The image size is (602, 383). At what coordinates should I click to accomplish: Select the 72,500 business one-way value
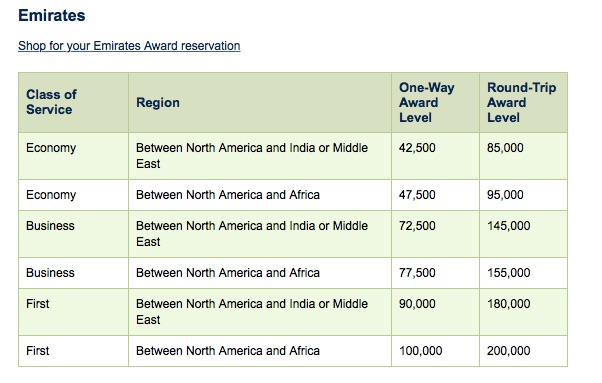pyautogui.click(x=417, y=226)
